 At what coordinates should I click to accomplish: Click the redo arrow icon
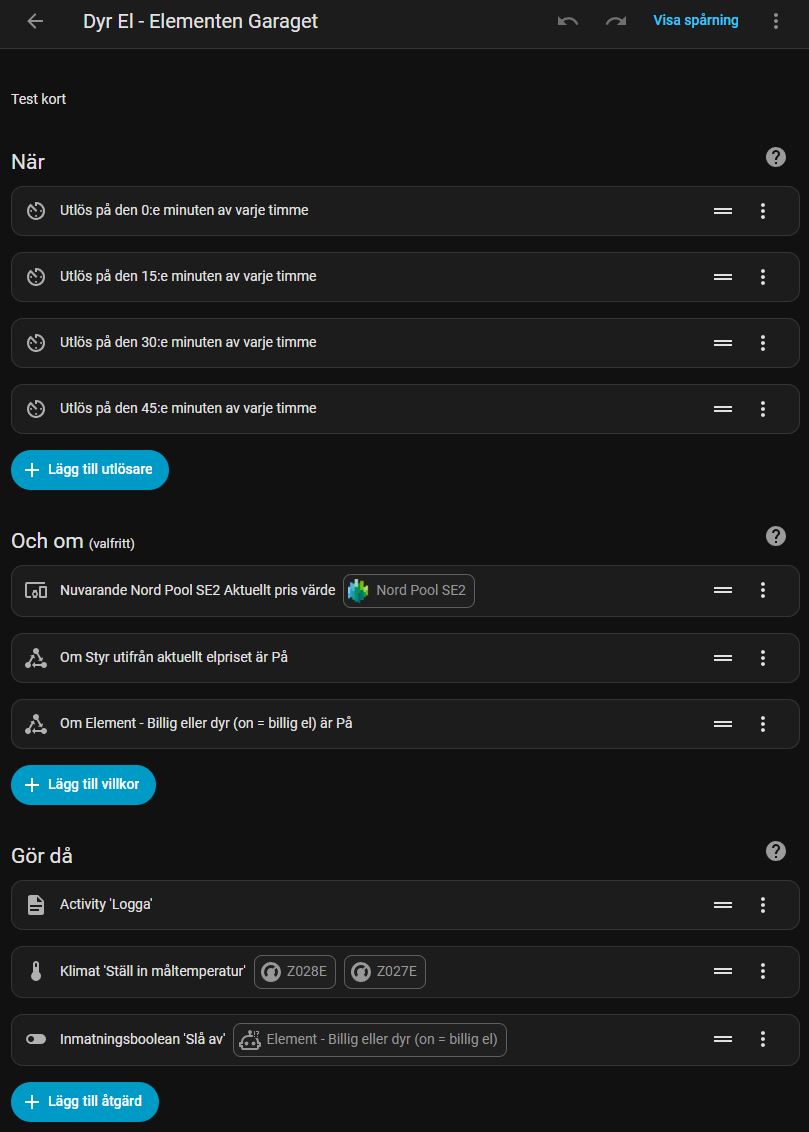[616, 21]
